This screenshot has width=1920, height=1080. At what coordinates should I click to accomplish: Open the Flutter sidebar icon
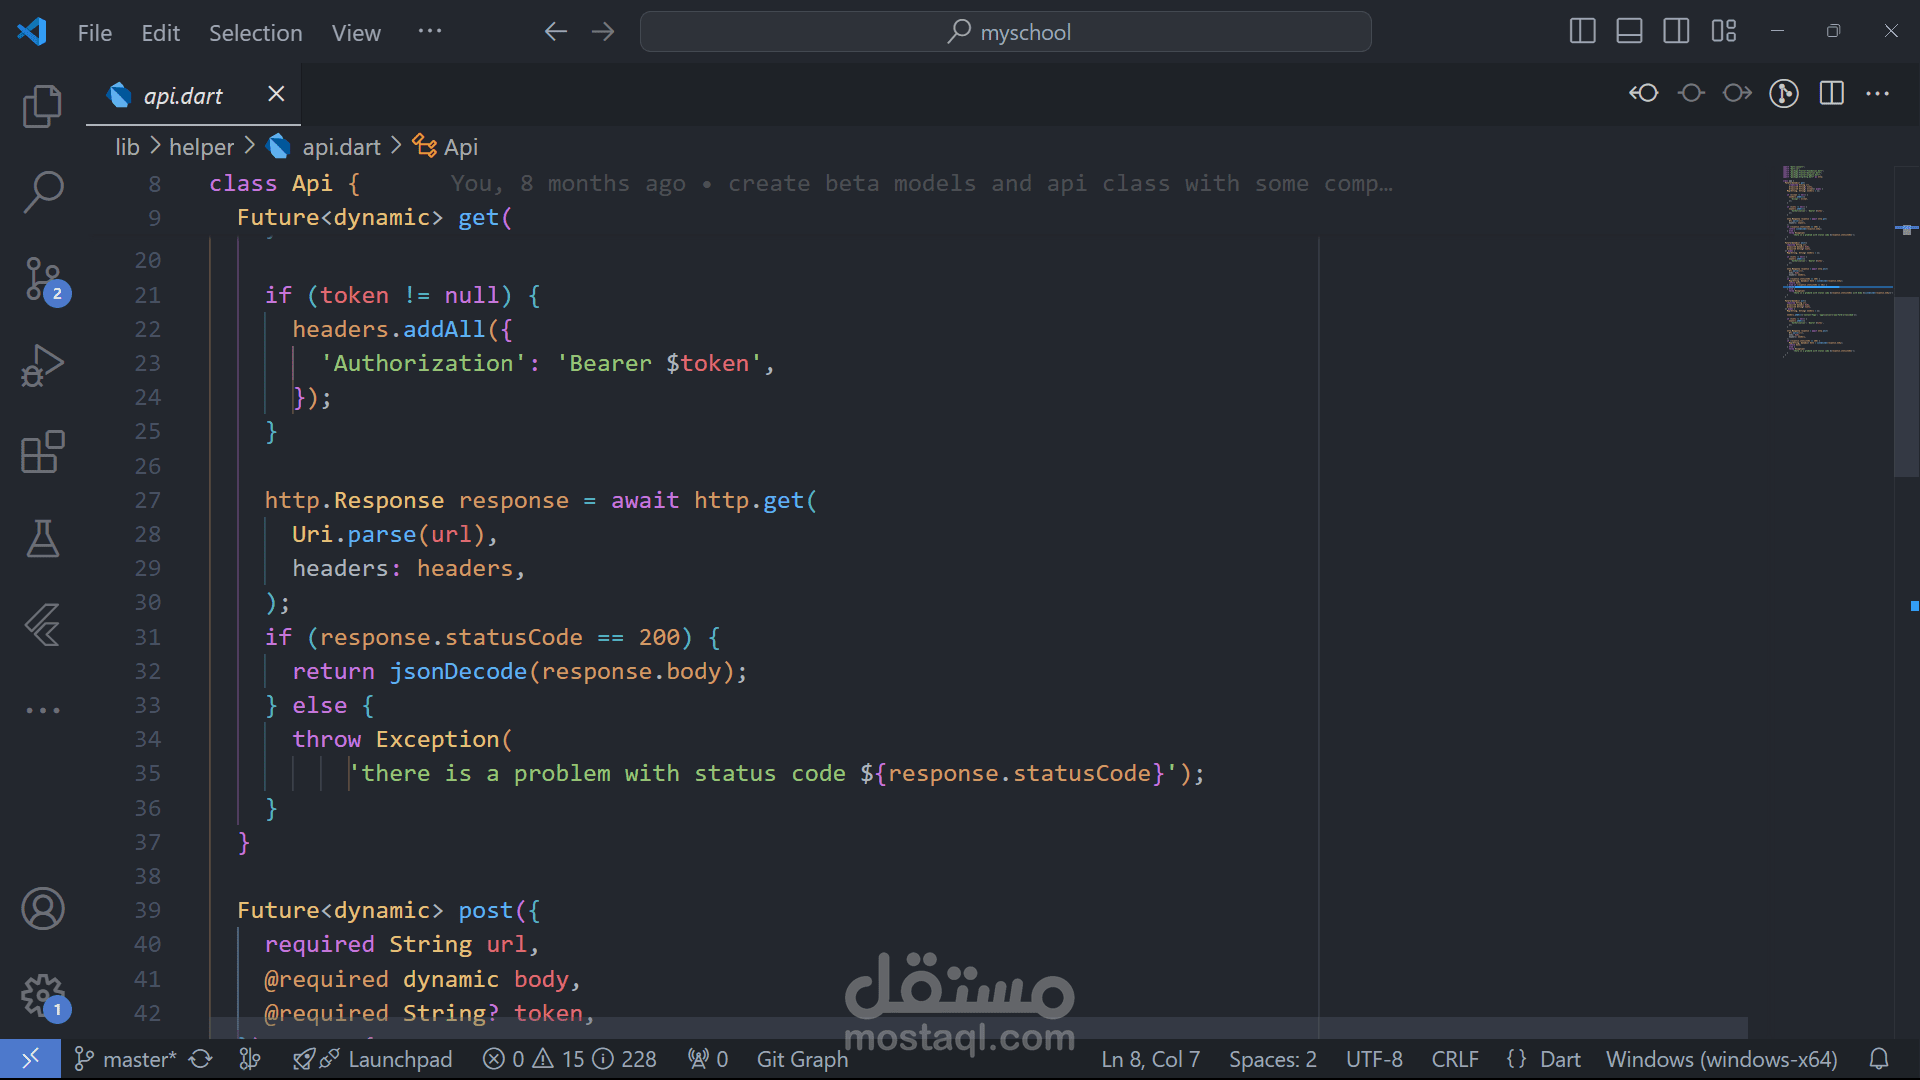(42, 625)
